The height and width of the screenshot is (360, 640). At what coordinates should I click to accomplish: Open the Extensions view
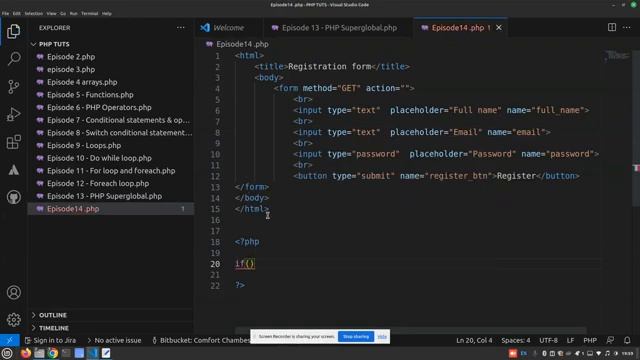[13, 142]
